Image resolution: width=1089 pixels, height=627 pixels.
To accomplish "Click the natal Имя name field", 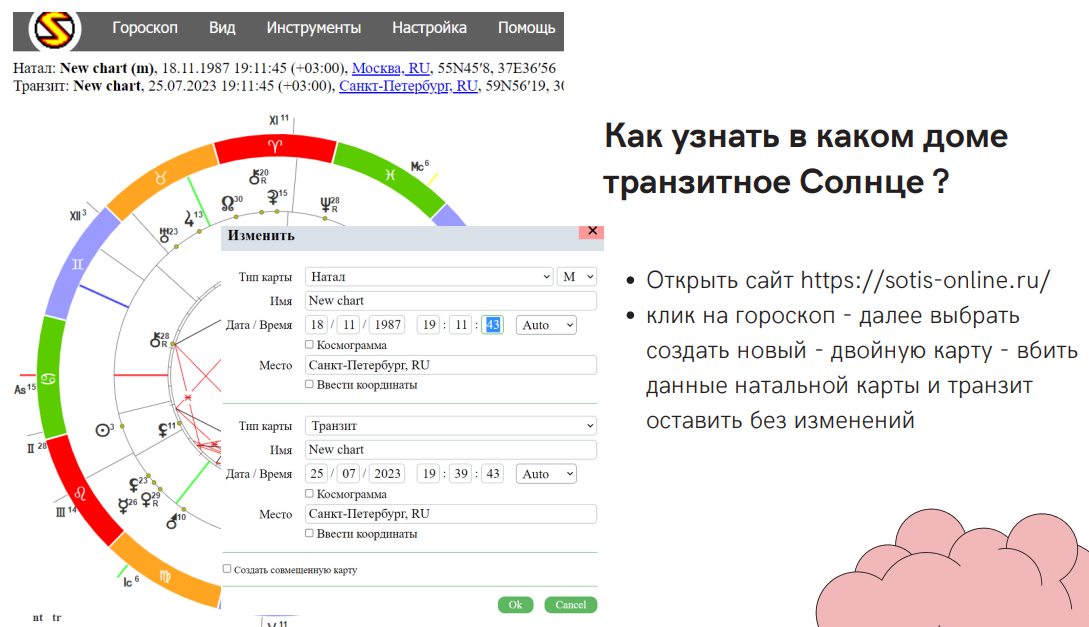I will [451, 301].
